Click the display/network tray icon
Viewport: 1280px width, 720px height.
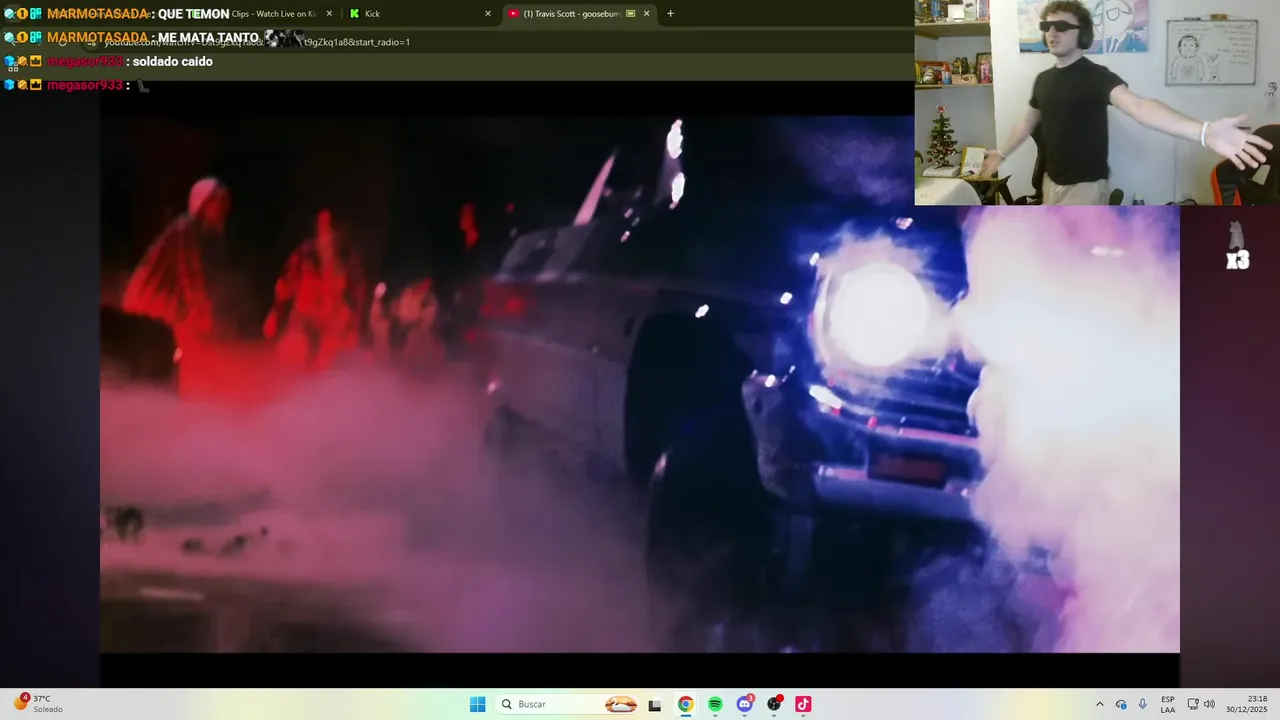(1193, 704)
